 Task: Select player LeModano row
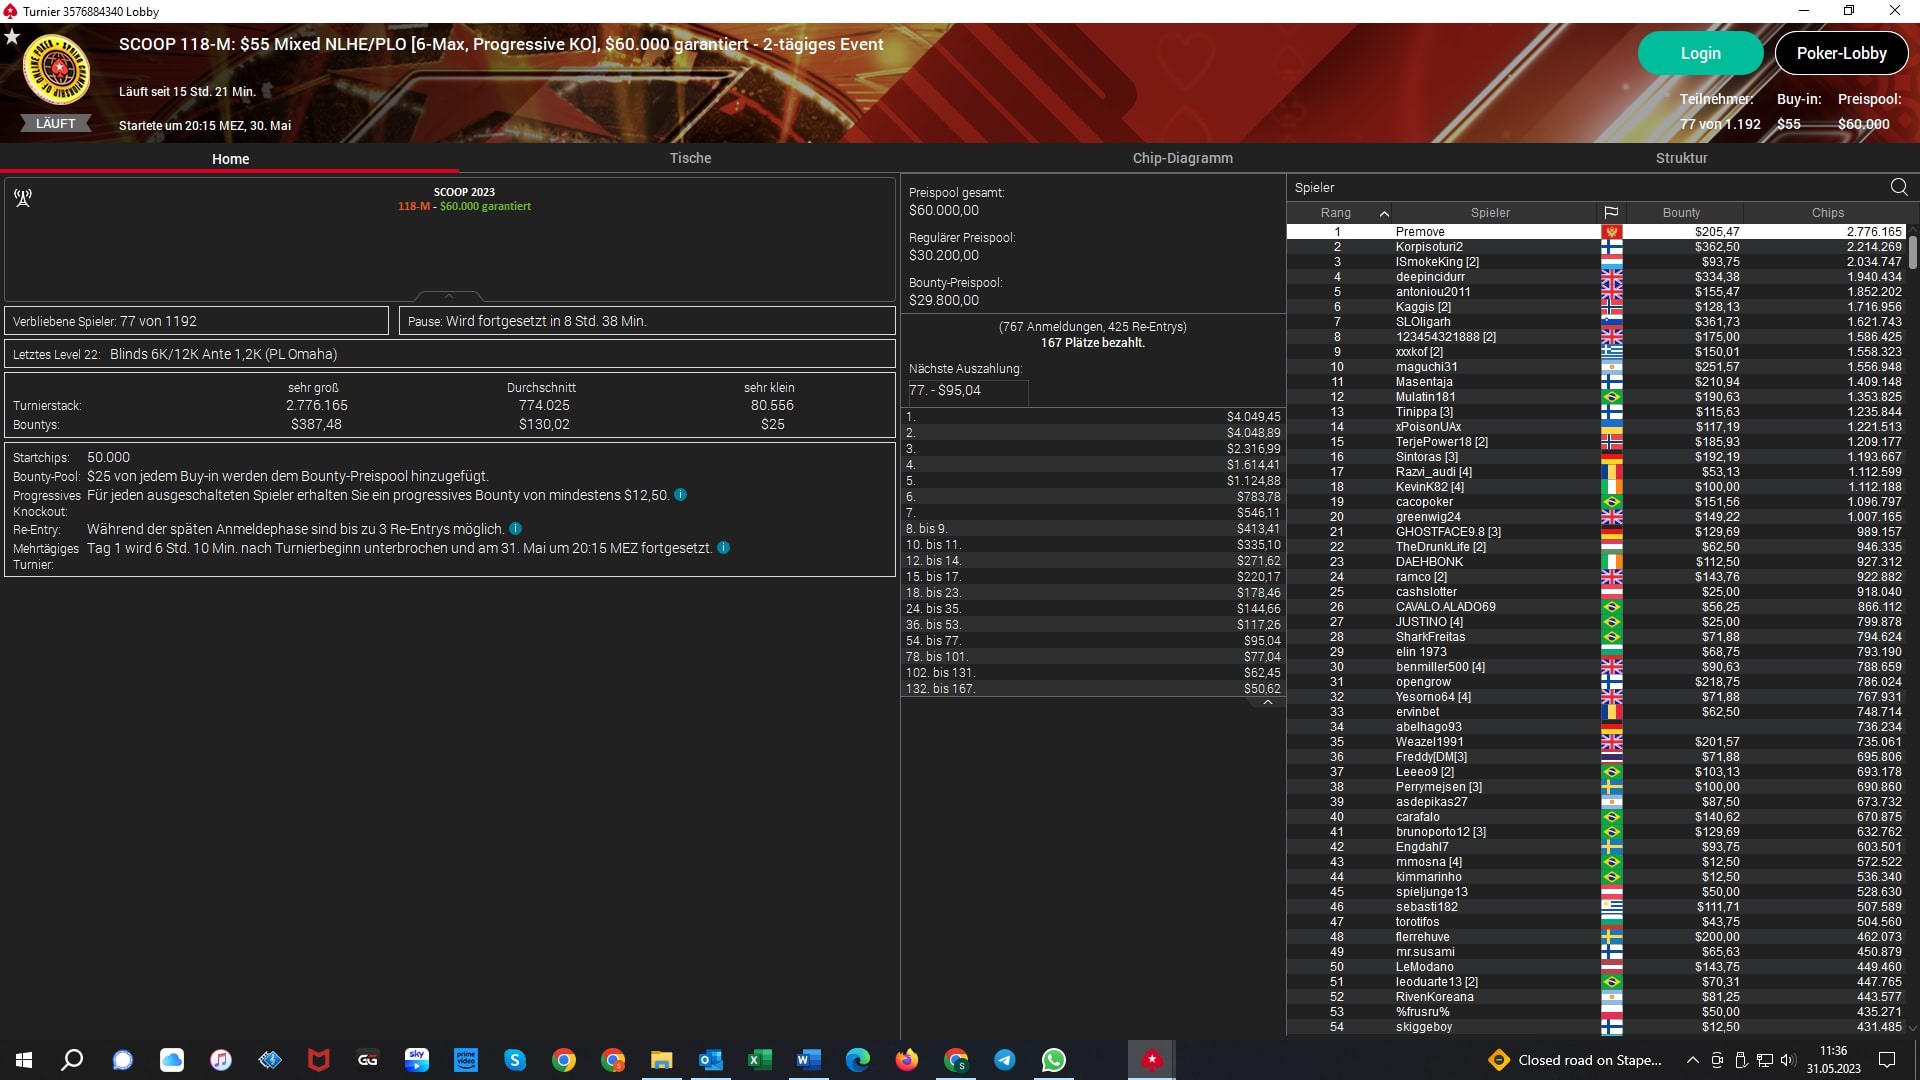pyautogui.click(x=1596, y=966)
